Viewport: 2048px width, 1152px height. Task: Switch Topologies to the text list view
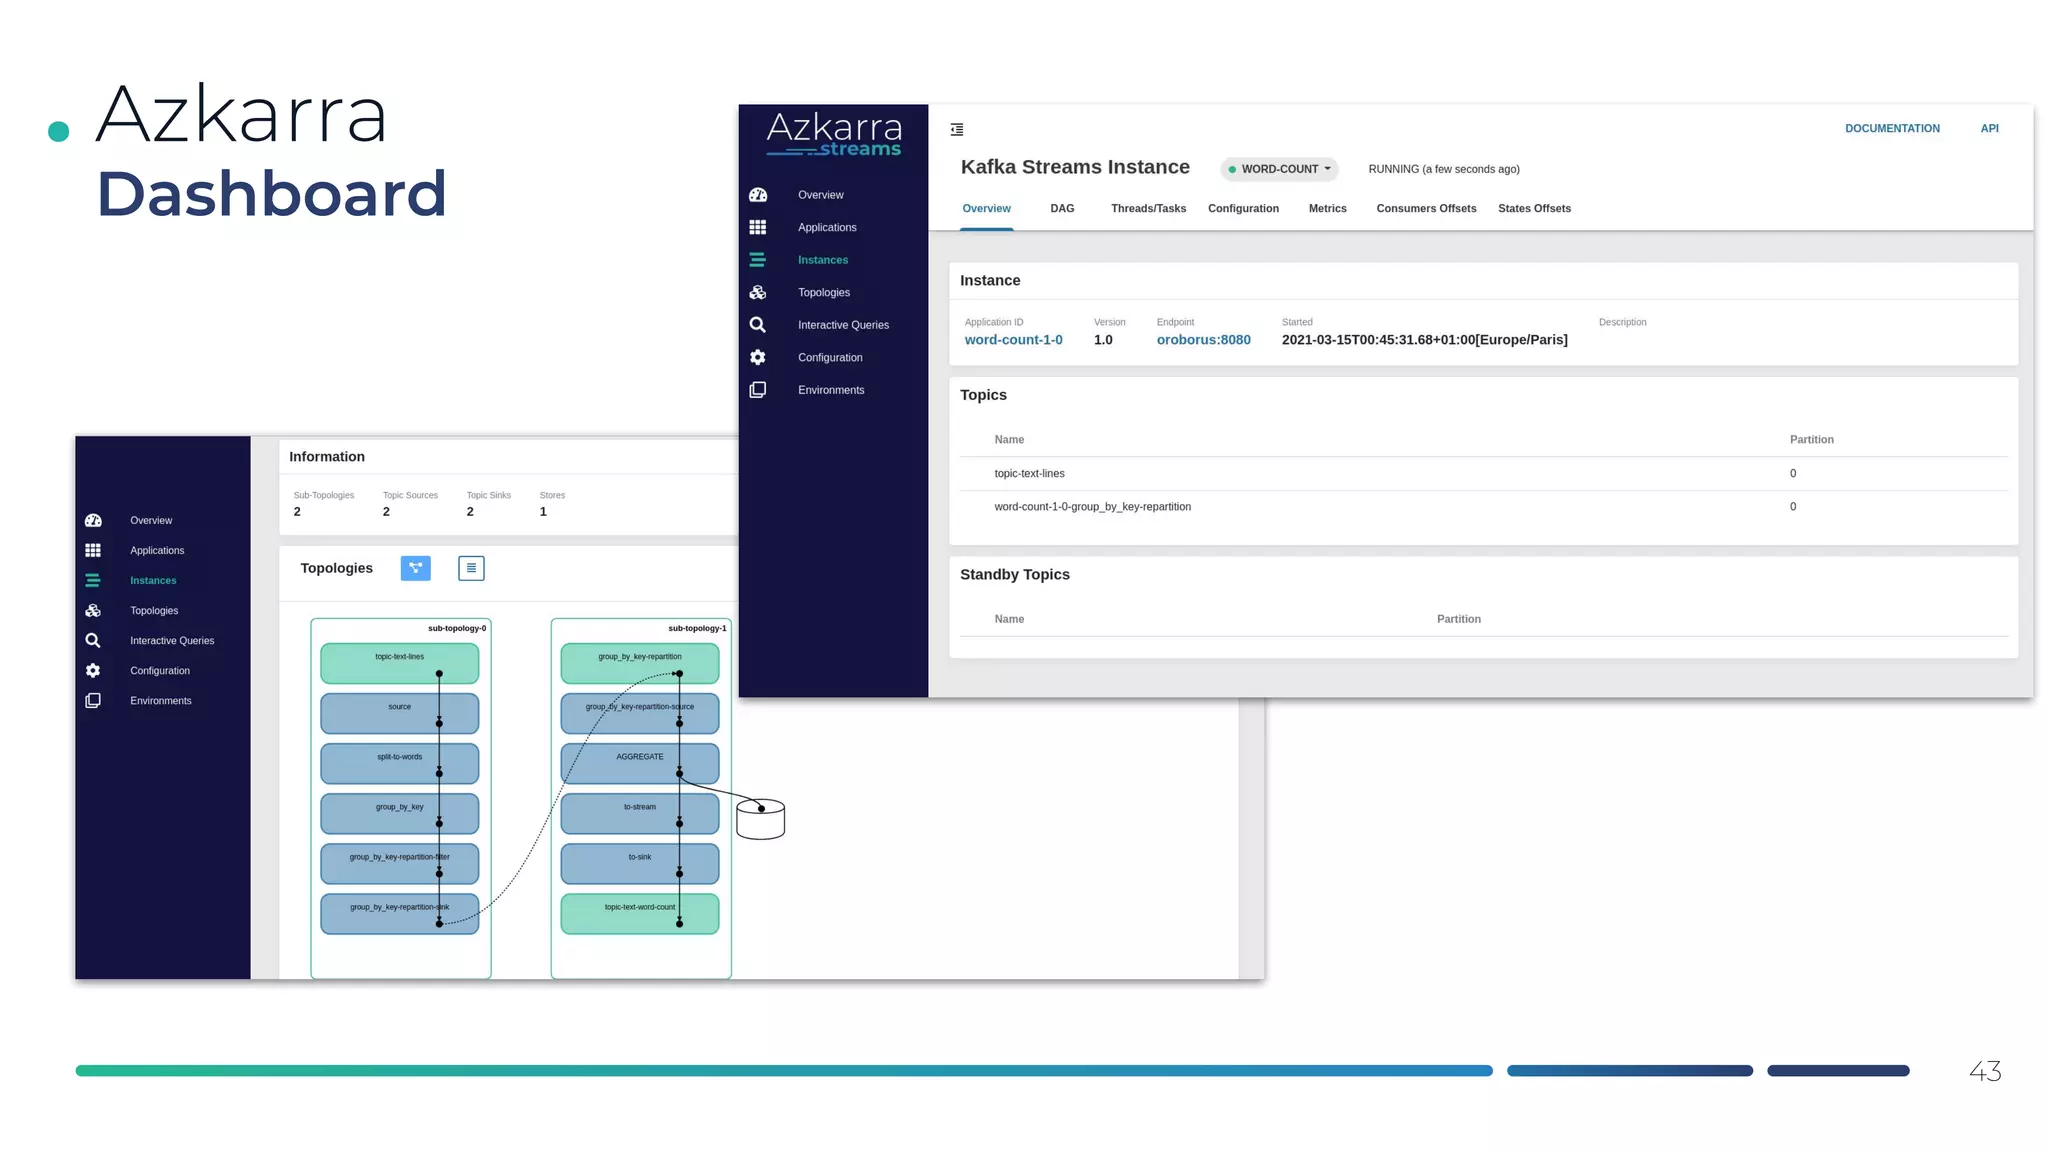click(x=471, y=568)
